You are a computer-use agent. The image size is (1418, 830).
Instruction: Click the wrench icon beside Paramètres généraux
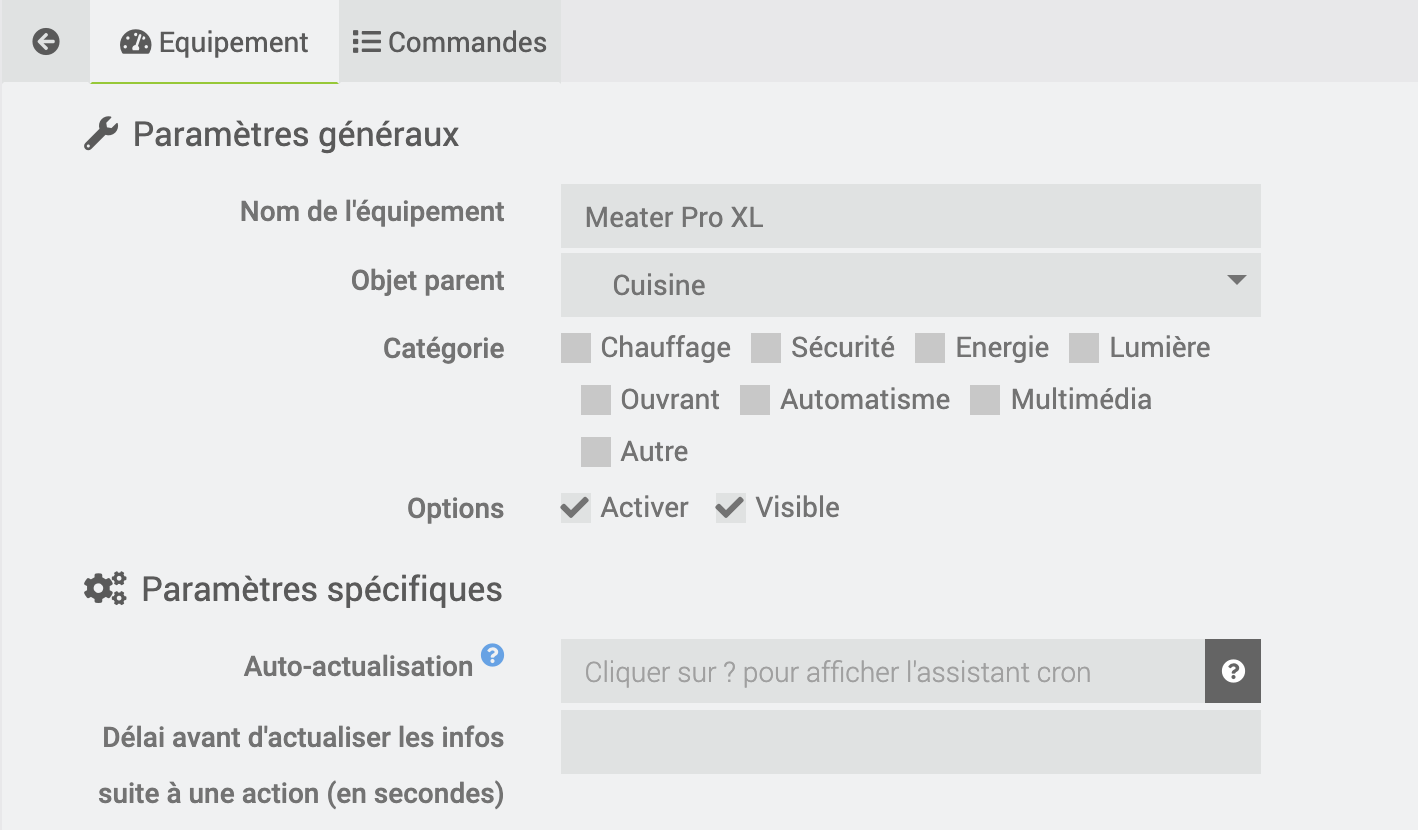103,131
